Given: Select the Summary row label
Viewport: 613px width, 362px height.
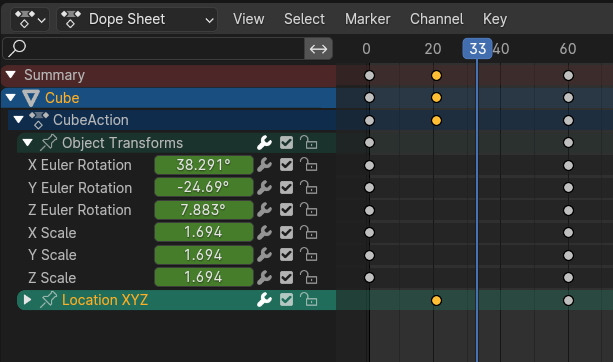Looking at the screenshot, I should [54, 75].
